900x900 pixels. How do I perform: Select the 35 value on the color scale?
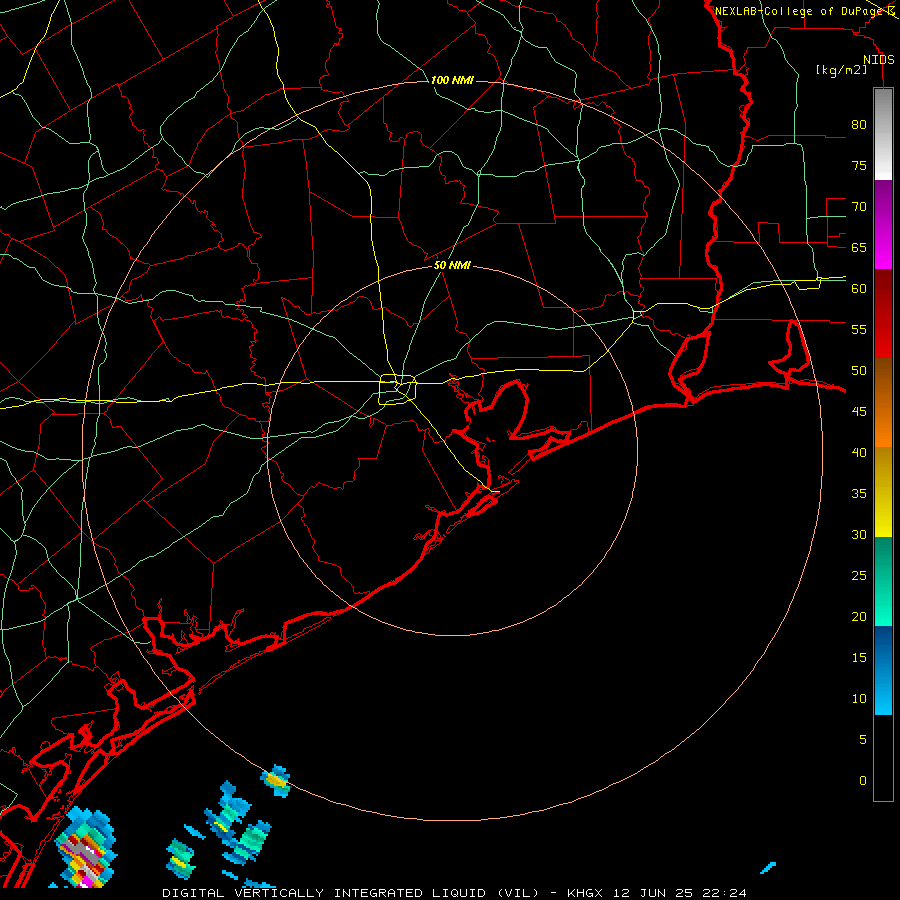(859, 494)
